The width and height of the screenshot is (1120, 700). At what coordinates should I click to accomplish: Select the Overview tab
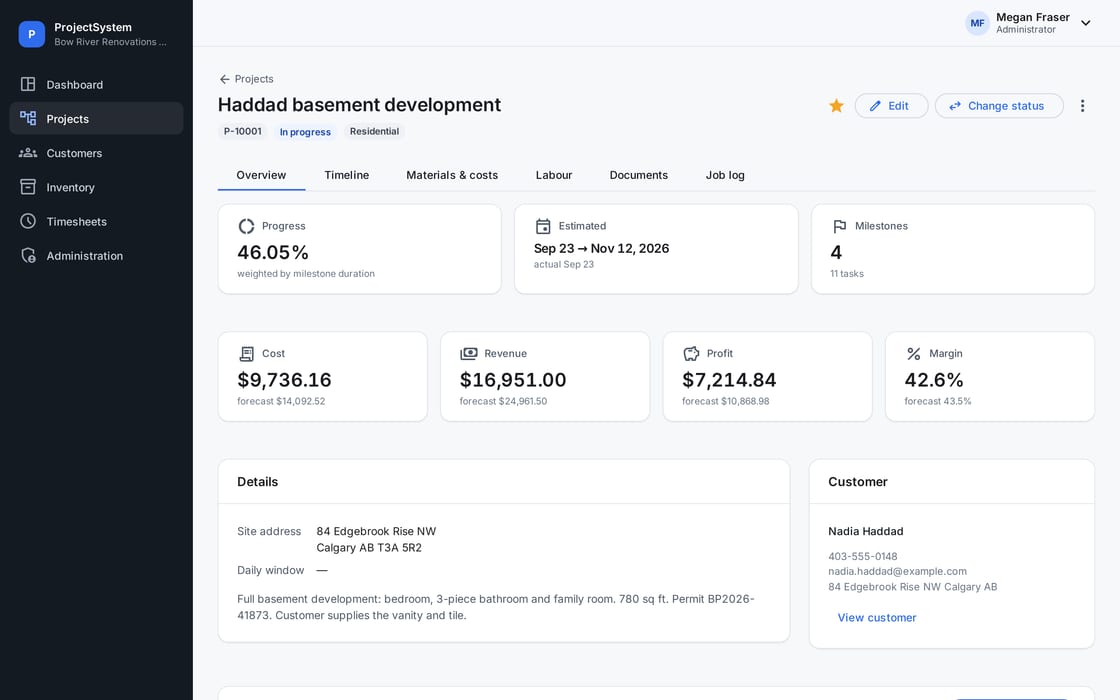click(261, 175)
